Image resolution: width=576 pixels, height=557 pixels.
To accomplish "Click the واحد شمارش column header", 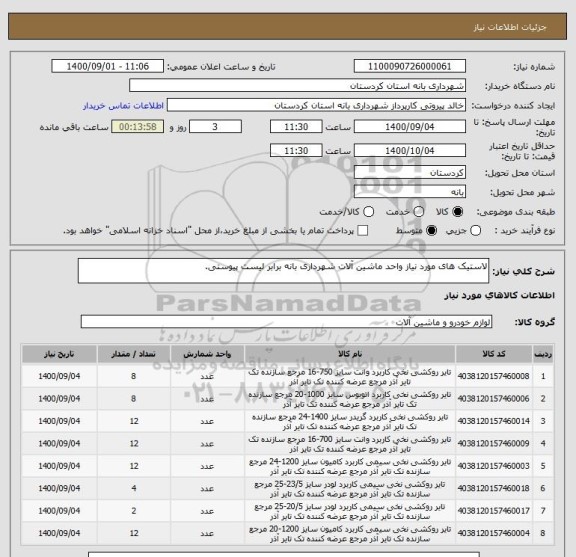I will coord(207,354).
